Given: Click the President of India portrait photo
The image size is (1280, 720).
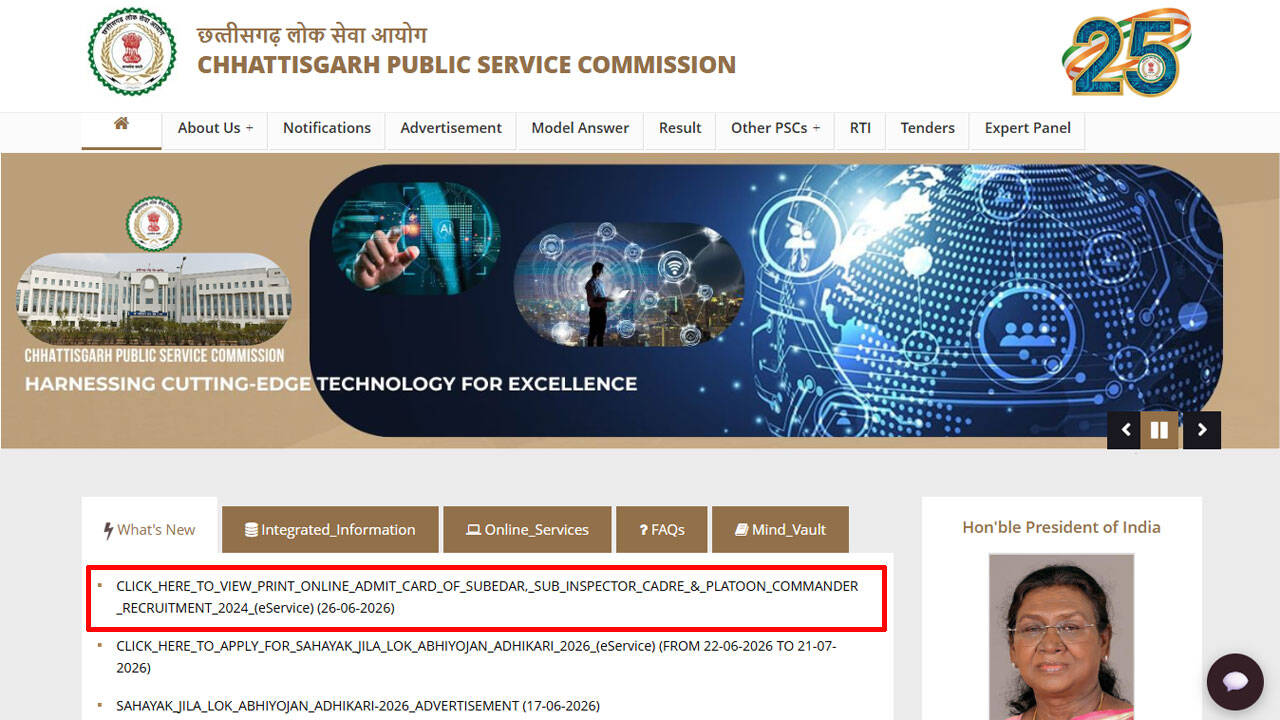Looking at the screenshot, I should pyautogui.click(x=1061, y=637).
